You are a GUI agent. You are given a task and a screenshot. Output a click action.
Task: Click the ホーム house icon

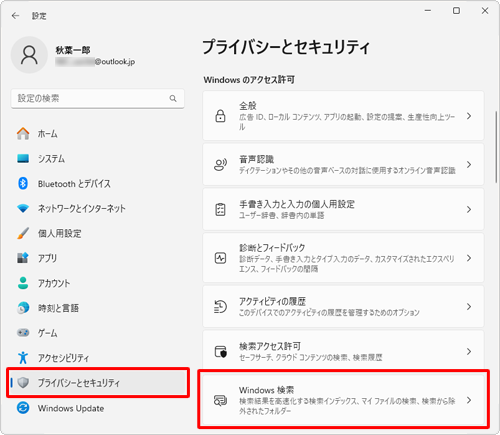[x=23, y=134]
